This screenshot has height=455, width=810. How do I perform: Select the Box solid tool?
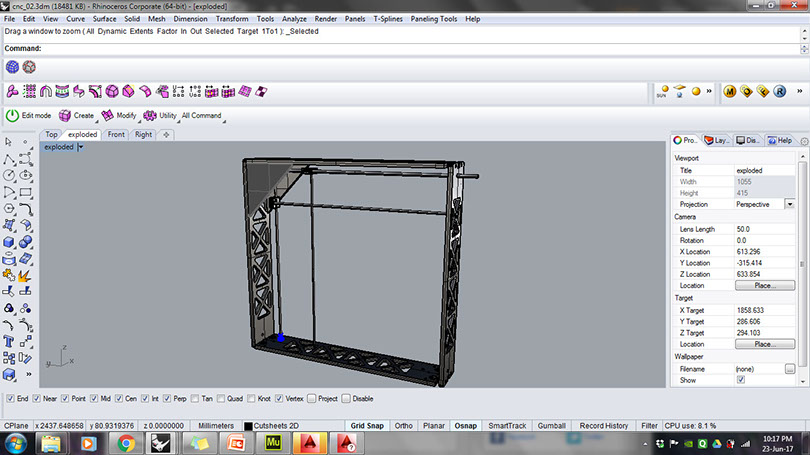click(8, 242)
